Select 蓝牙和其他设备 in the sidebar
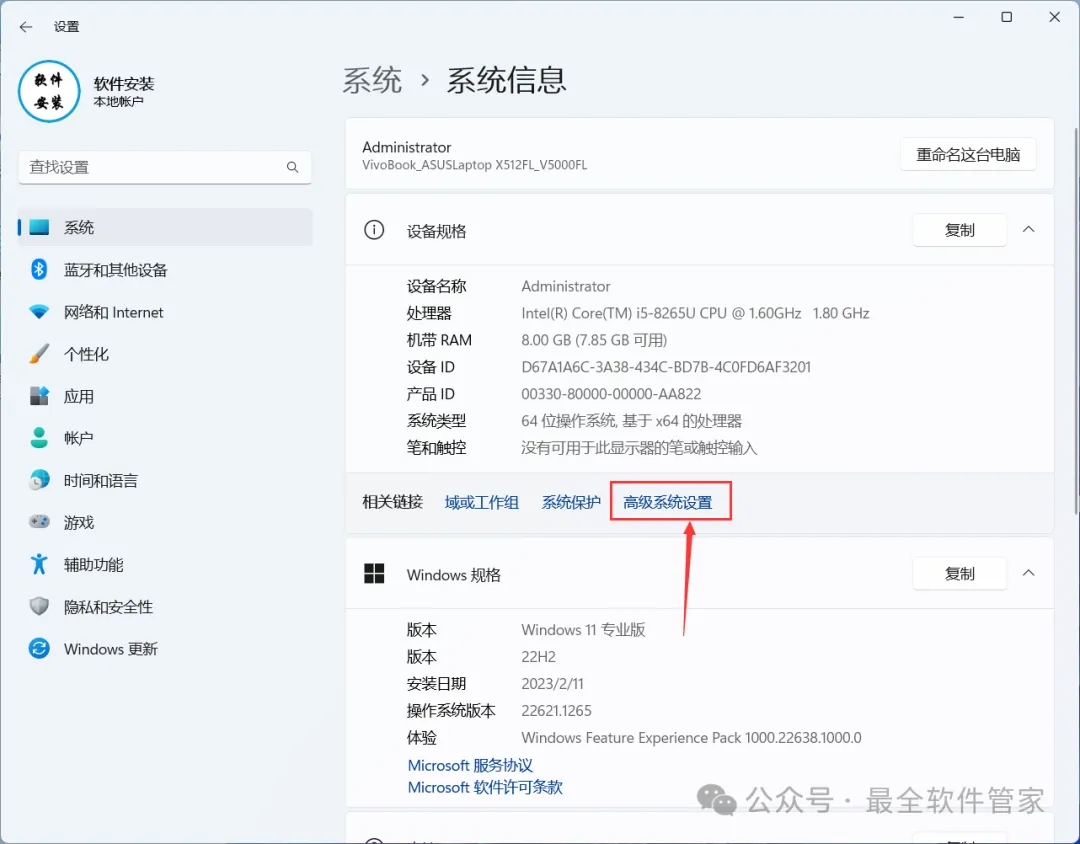The height and width of the screenshot is (844, 1080). click(x=165, y=269)
